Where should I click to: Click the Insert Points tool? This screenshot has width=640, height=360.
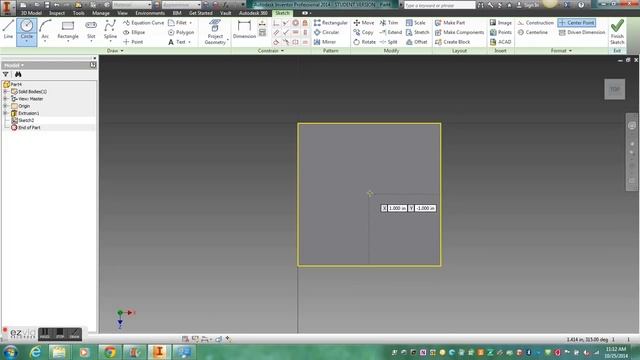click(500, 32)
